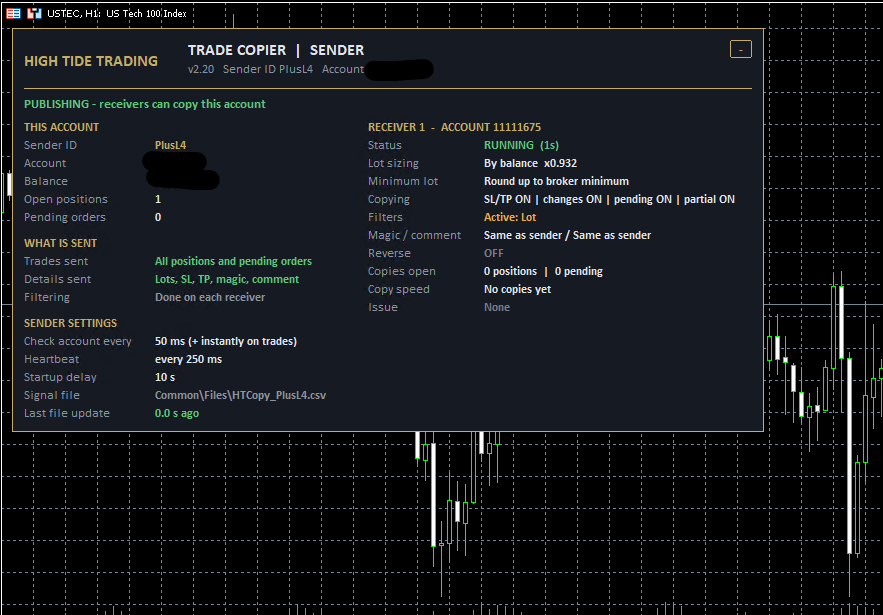Click 'All positions and pending orders' value
Image resolution: width=883 pixels, height=615 pixels.
(x=233, y=261)
